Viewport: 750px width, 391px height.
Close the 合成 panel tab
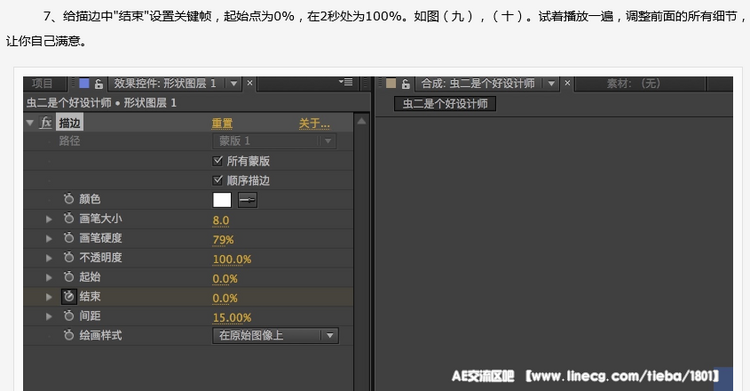tap(567, 83)
